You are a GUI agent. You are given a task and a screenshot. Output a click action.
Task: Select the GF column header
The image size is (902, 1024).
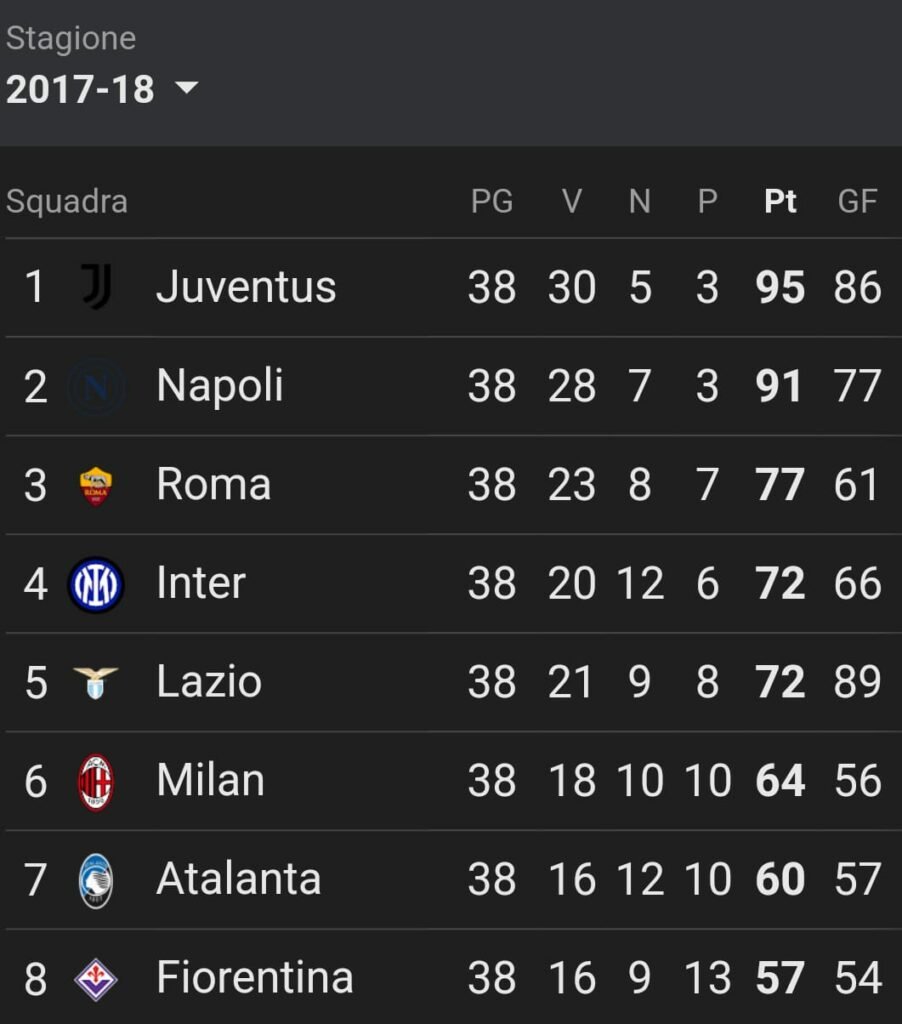pos(857,201)
